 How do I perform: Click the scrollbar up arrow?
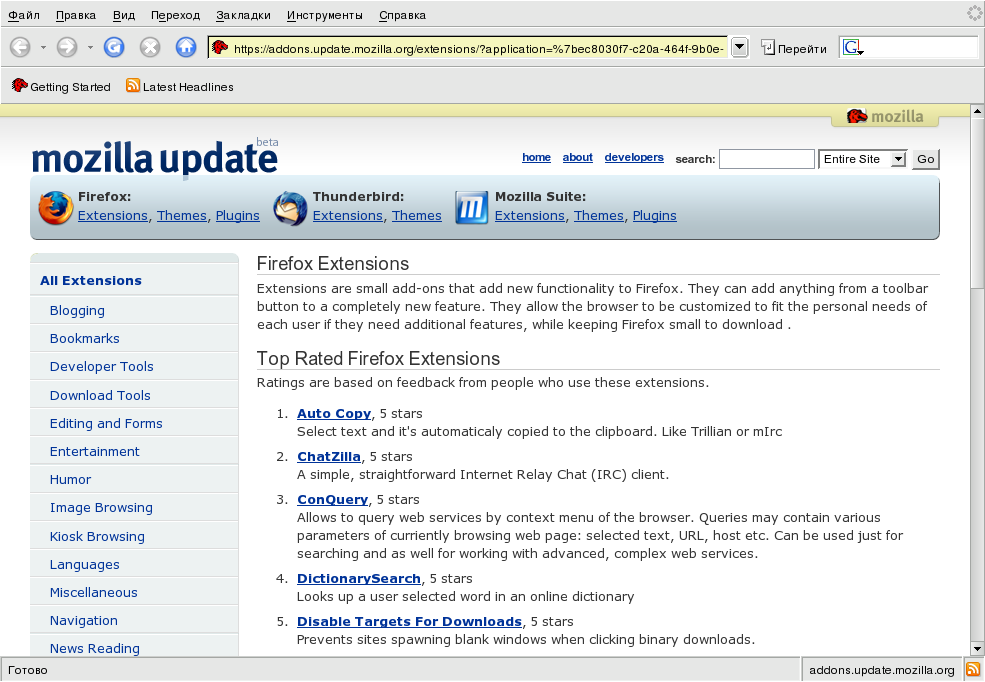click(x=977, y=111)
